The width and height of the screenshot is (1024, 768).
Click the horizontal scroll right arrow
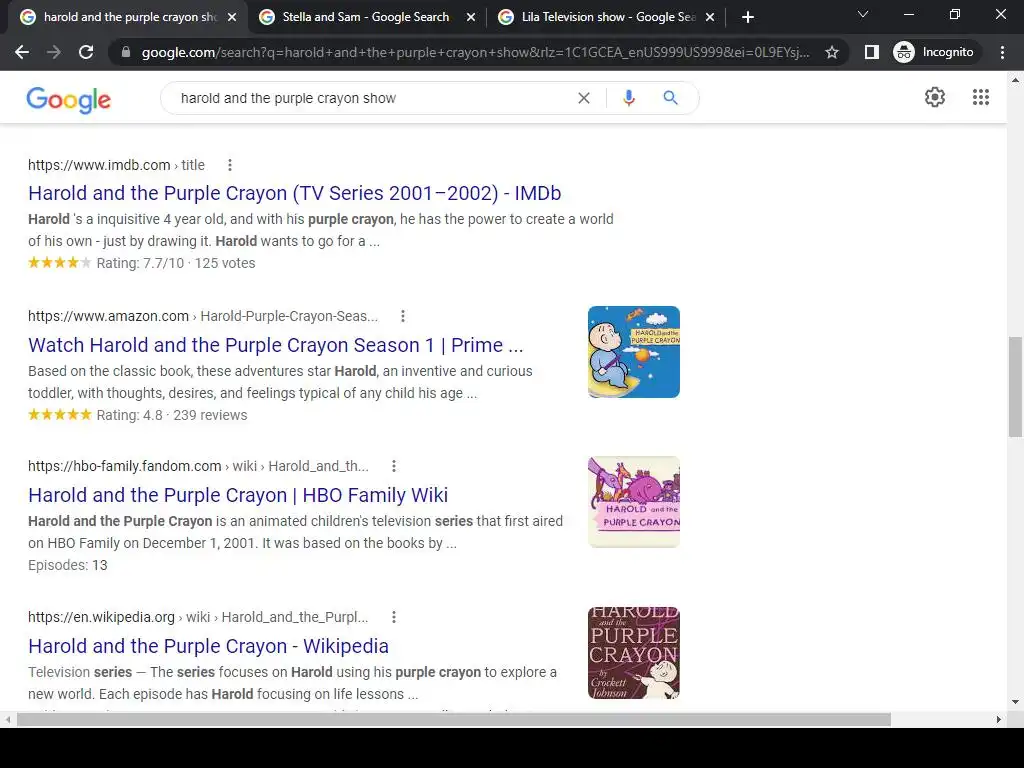[999, 720]
